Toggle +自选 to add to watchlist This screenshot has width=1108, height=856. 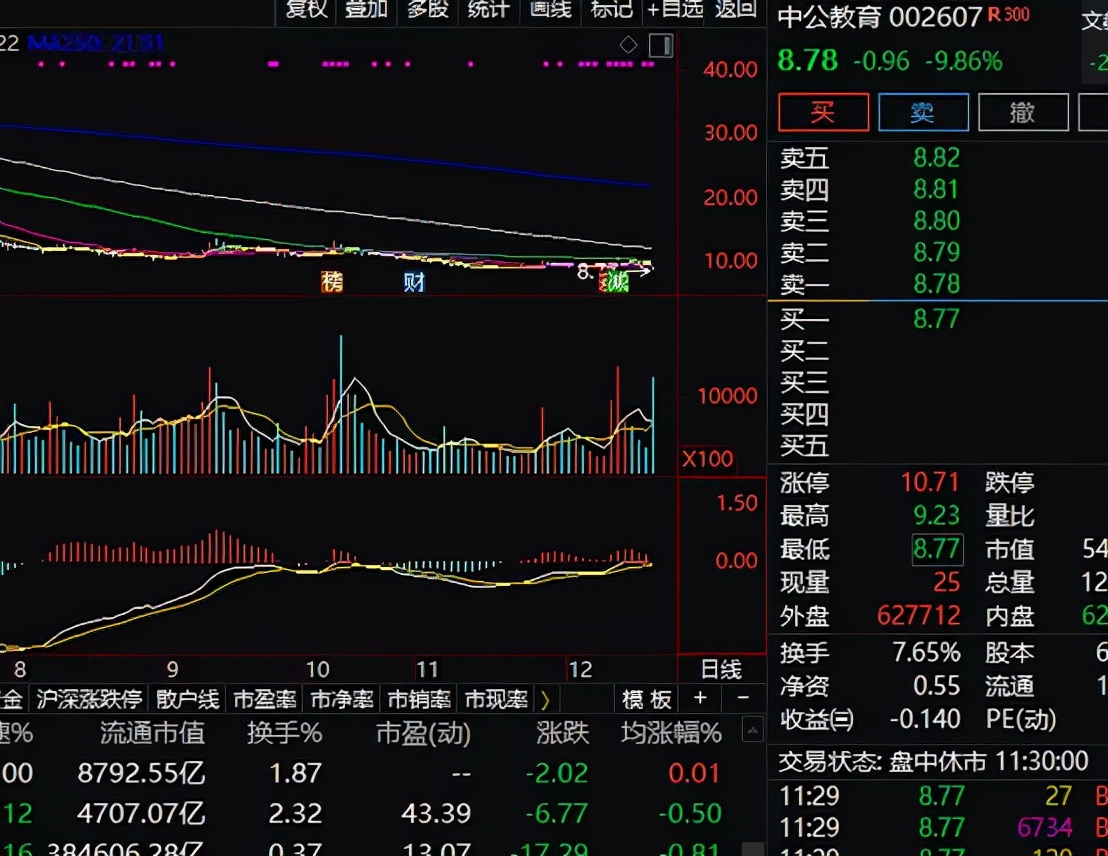pyautogui.click(x=675, y=10)
